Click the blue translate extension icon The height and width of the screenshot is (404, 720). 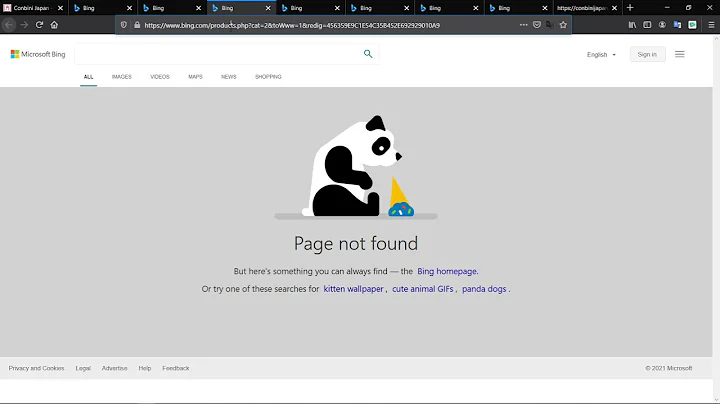click(x=677, y=25)
